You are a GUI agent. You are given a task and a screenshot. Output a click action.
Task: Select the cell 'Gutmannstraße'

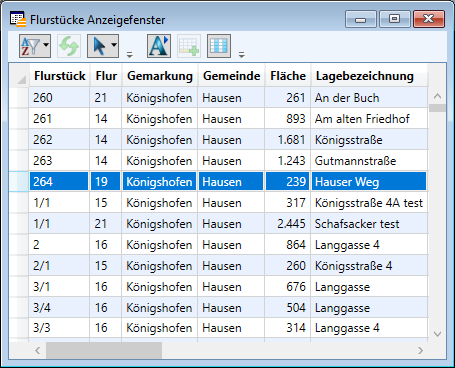369,161
